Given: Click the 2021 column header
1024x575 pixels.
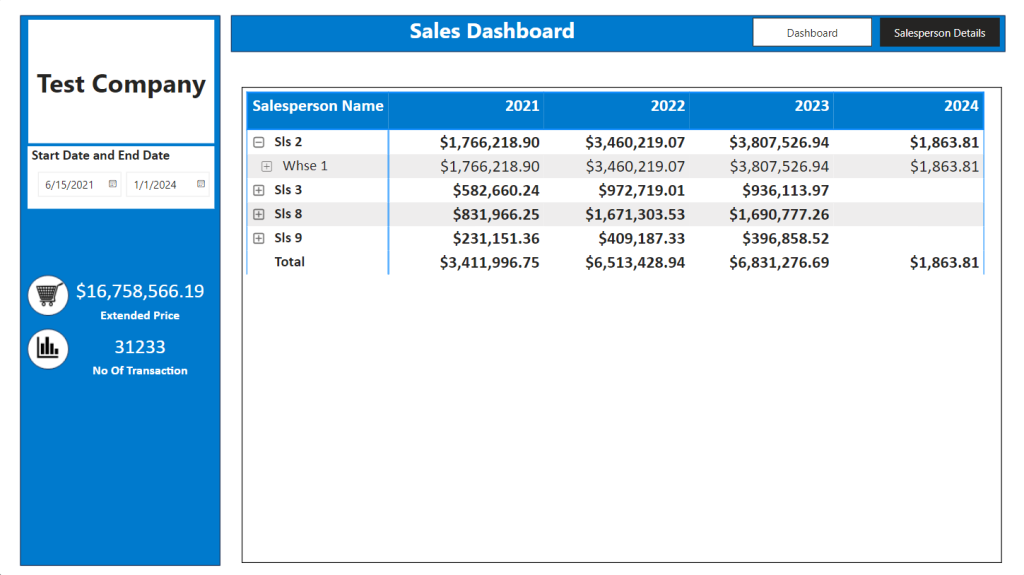Looking at the screenshot, I should [x=522, y=107].
